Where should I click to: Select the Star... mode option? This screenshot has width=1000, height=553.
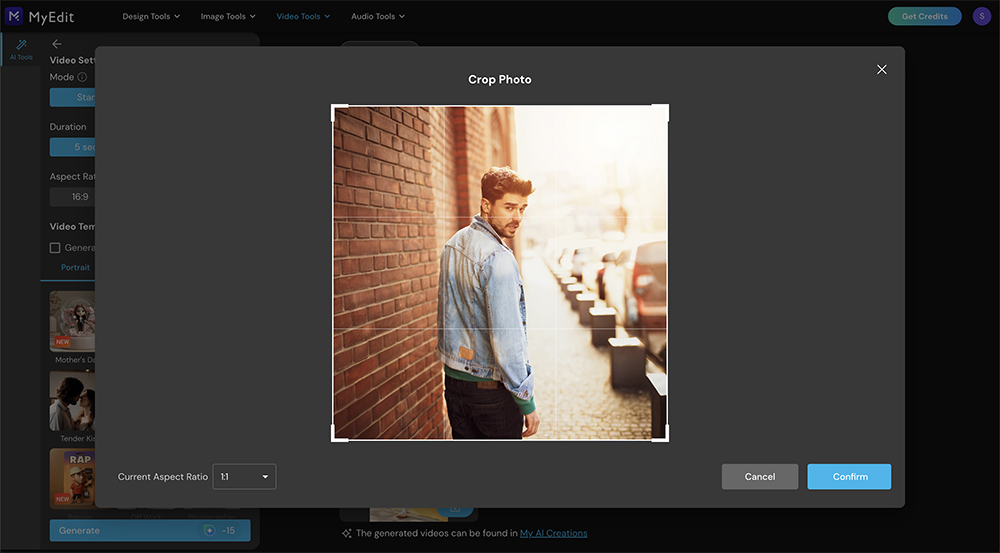(72, 97)
